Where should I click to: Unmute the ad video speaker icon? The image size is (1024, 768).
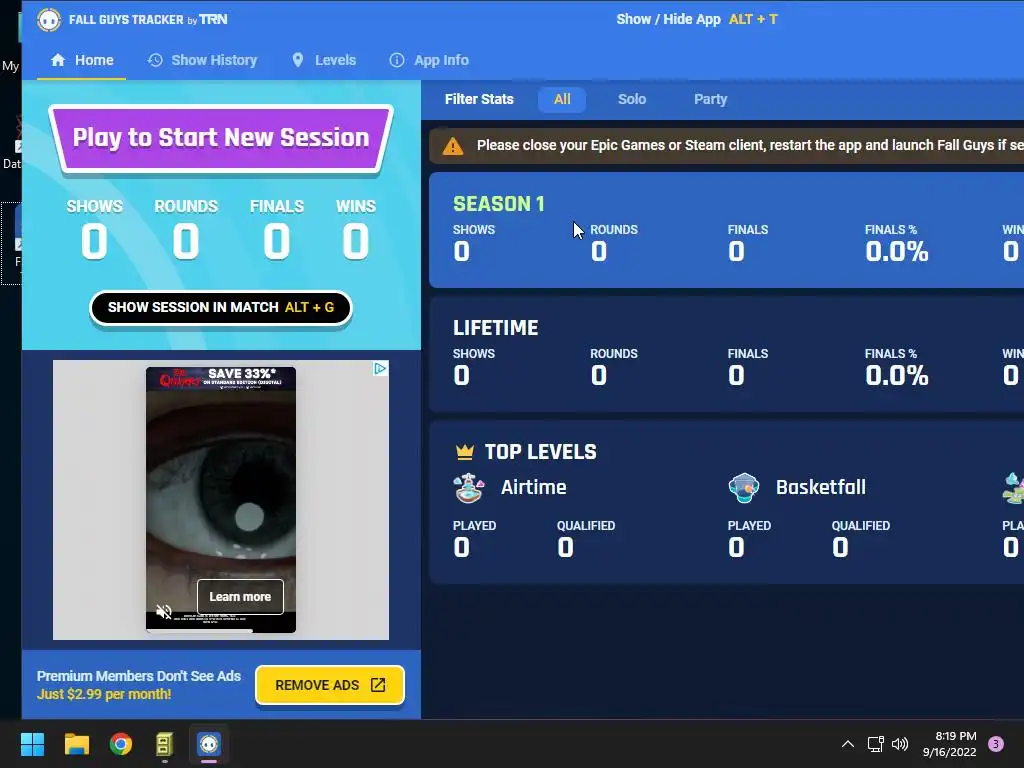tap(164, 612)
